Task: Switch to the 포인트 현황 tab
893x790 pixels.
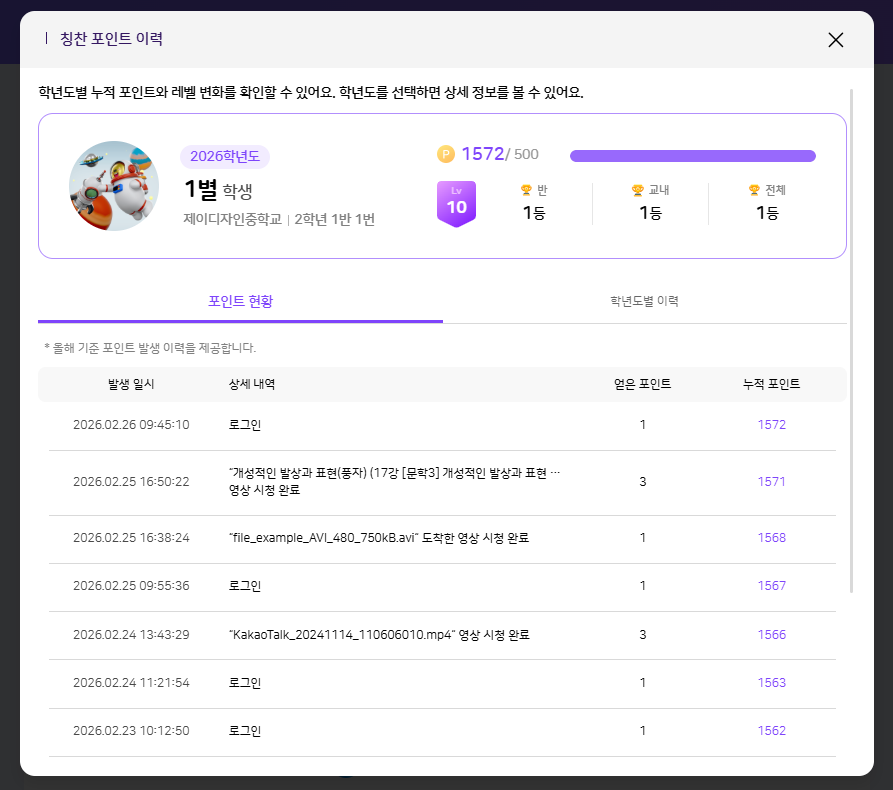Action: [x=240, y=301]
